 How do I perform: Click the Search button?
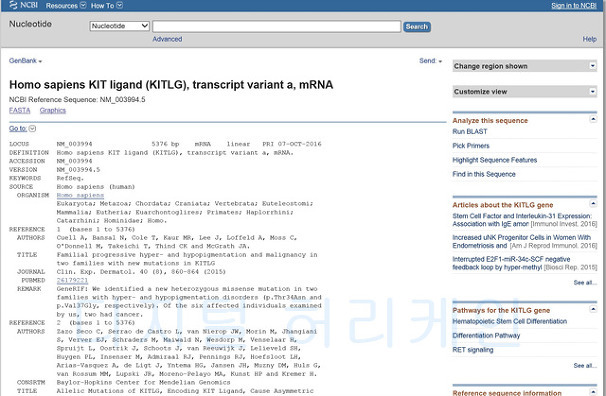[x=417, y=27]
